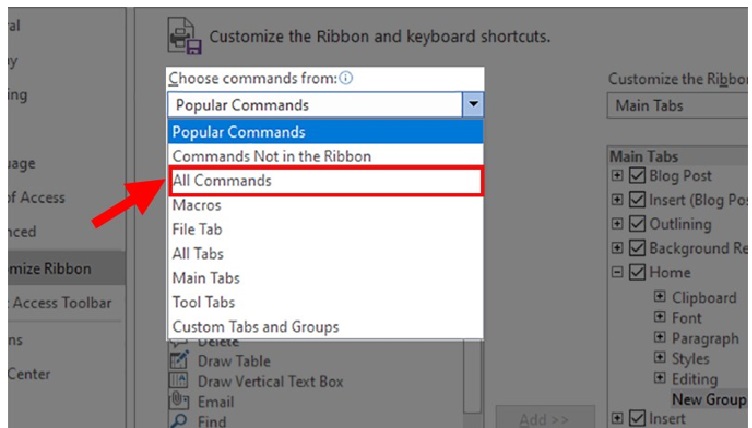Open the Popular Commands dropdown arrow

coord(474,105)
